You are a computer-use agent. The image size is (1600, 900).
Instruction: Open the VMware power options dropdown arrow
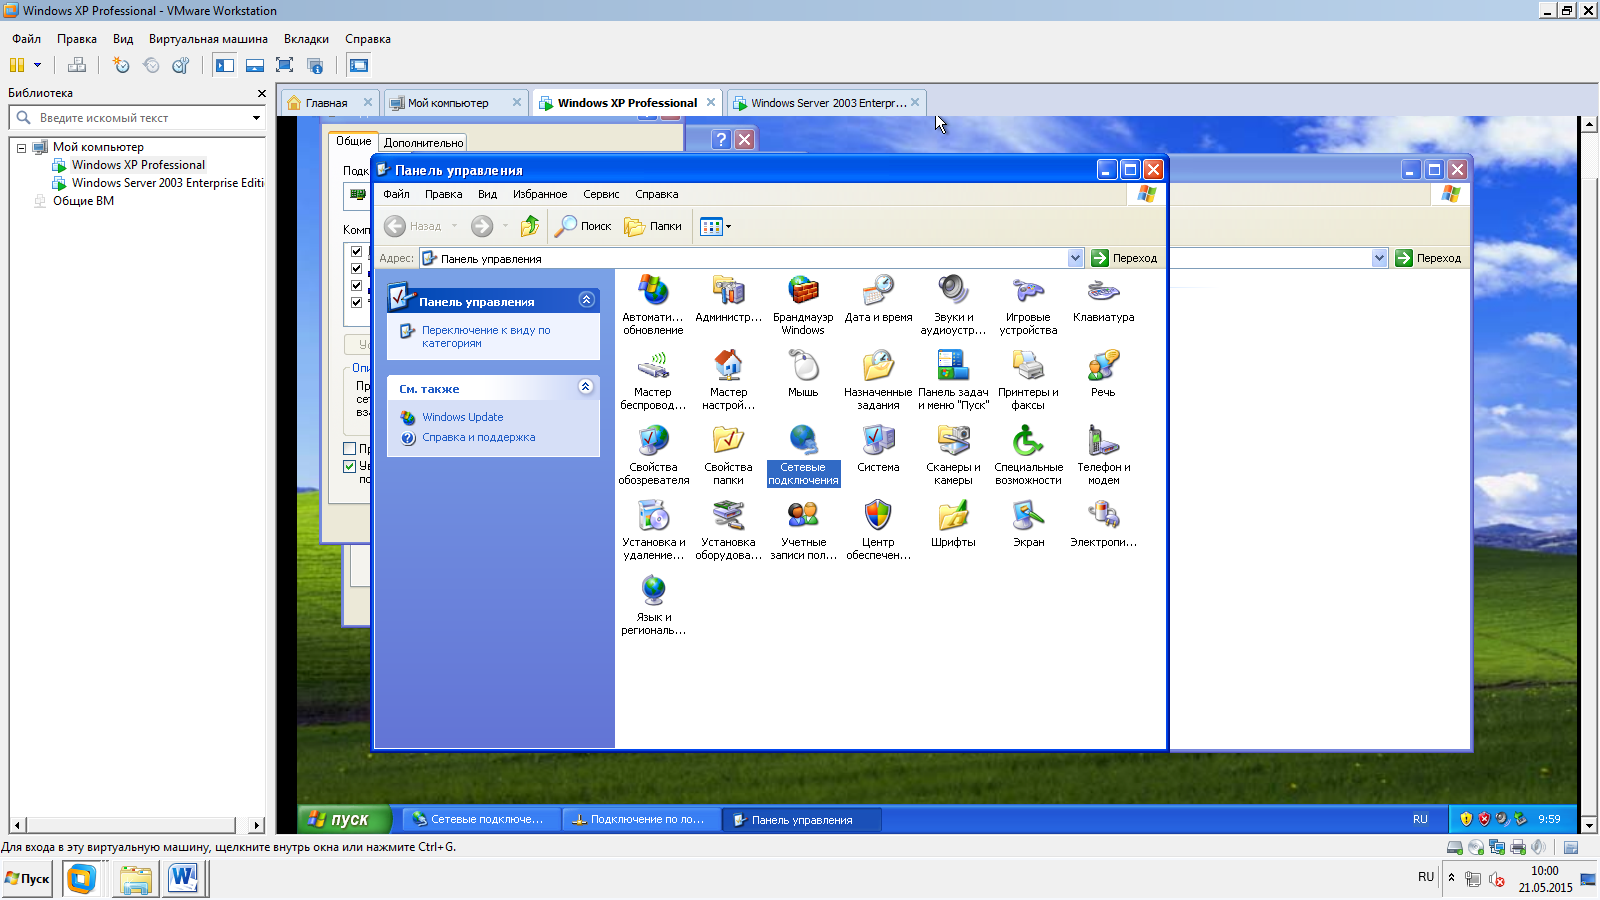pos(38,65)
